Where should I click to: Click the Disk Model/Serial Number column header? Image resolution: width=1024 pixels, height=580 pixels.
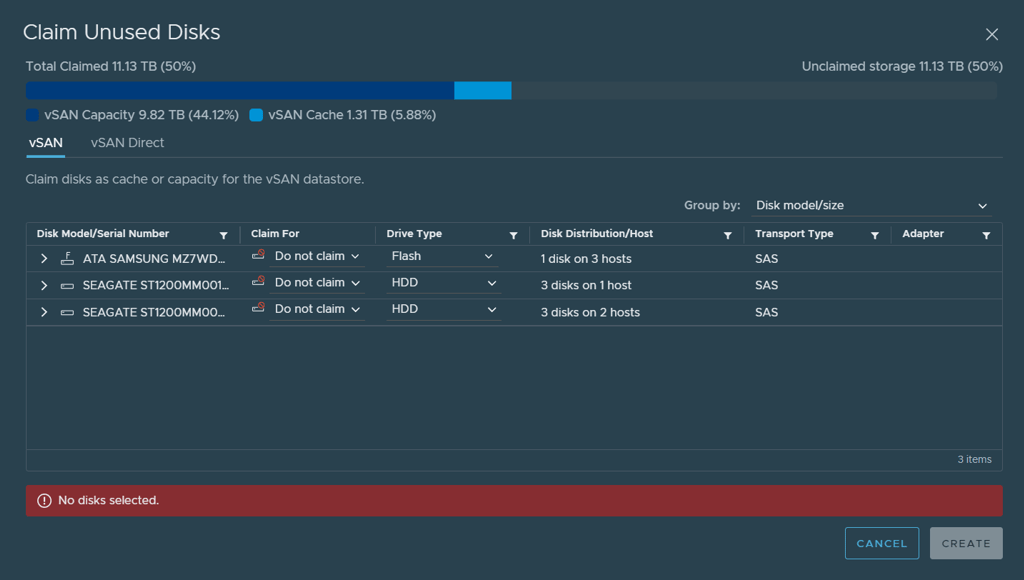103,234
